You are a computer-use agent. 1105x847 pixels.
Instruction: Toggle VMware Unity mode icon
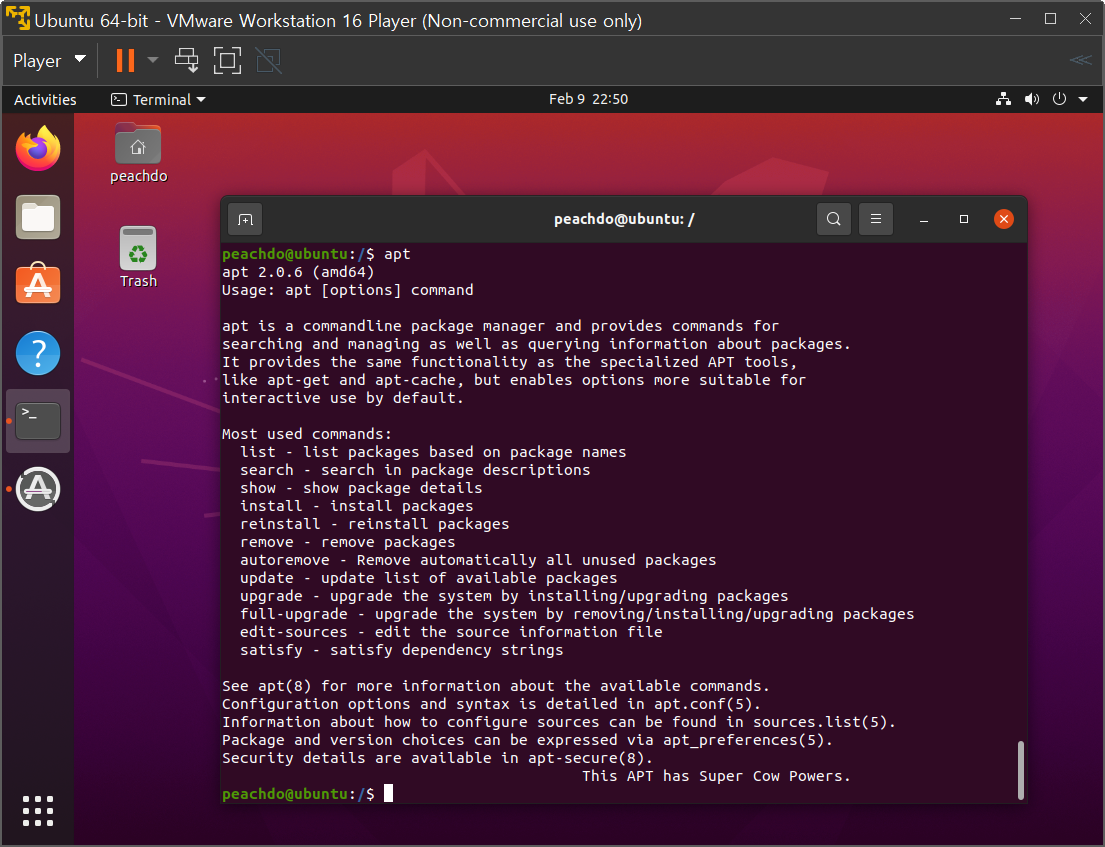[268, 61]
